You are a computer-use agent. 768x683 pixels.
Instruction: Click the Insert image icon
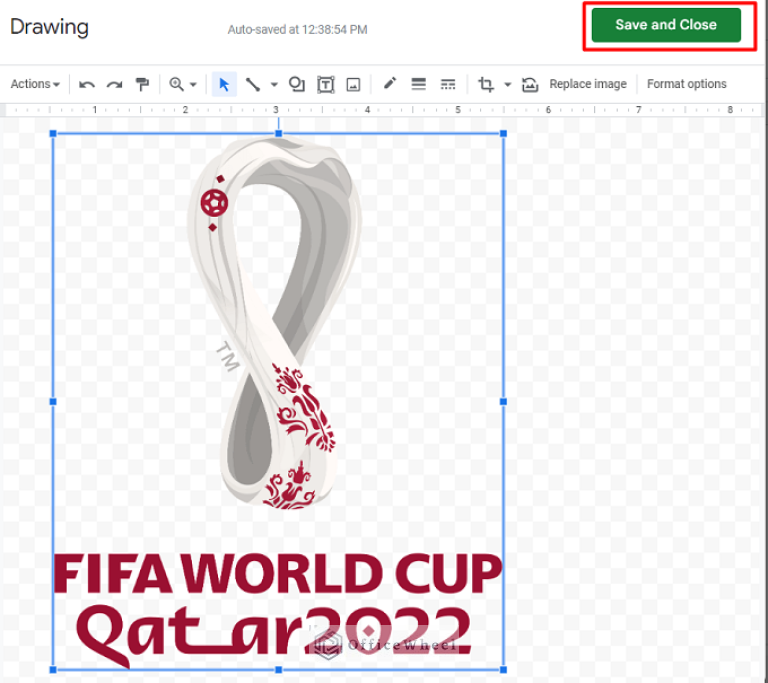[x=353, y=84]
